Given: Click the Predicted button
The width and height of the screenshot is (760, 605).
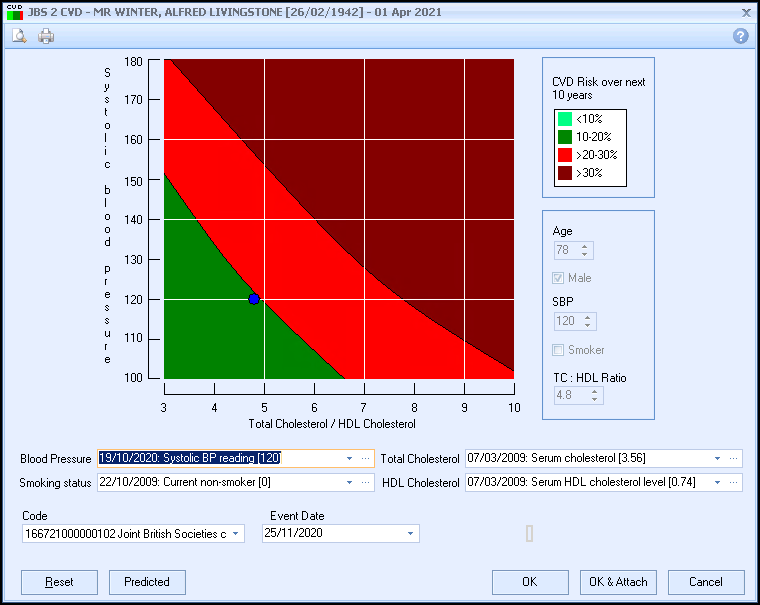Looking at the screenshot, I should [147, 582].
